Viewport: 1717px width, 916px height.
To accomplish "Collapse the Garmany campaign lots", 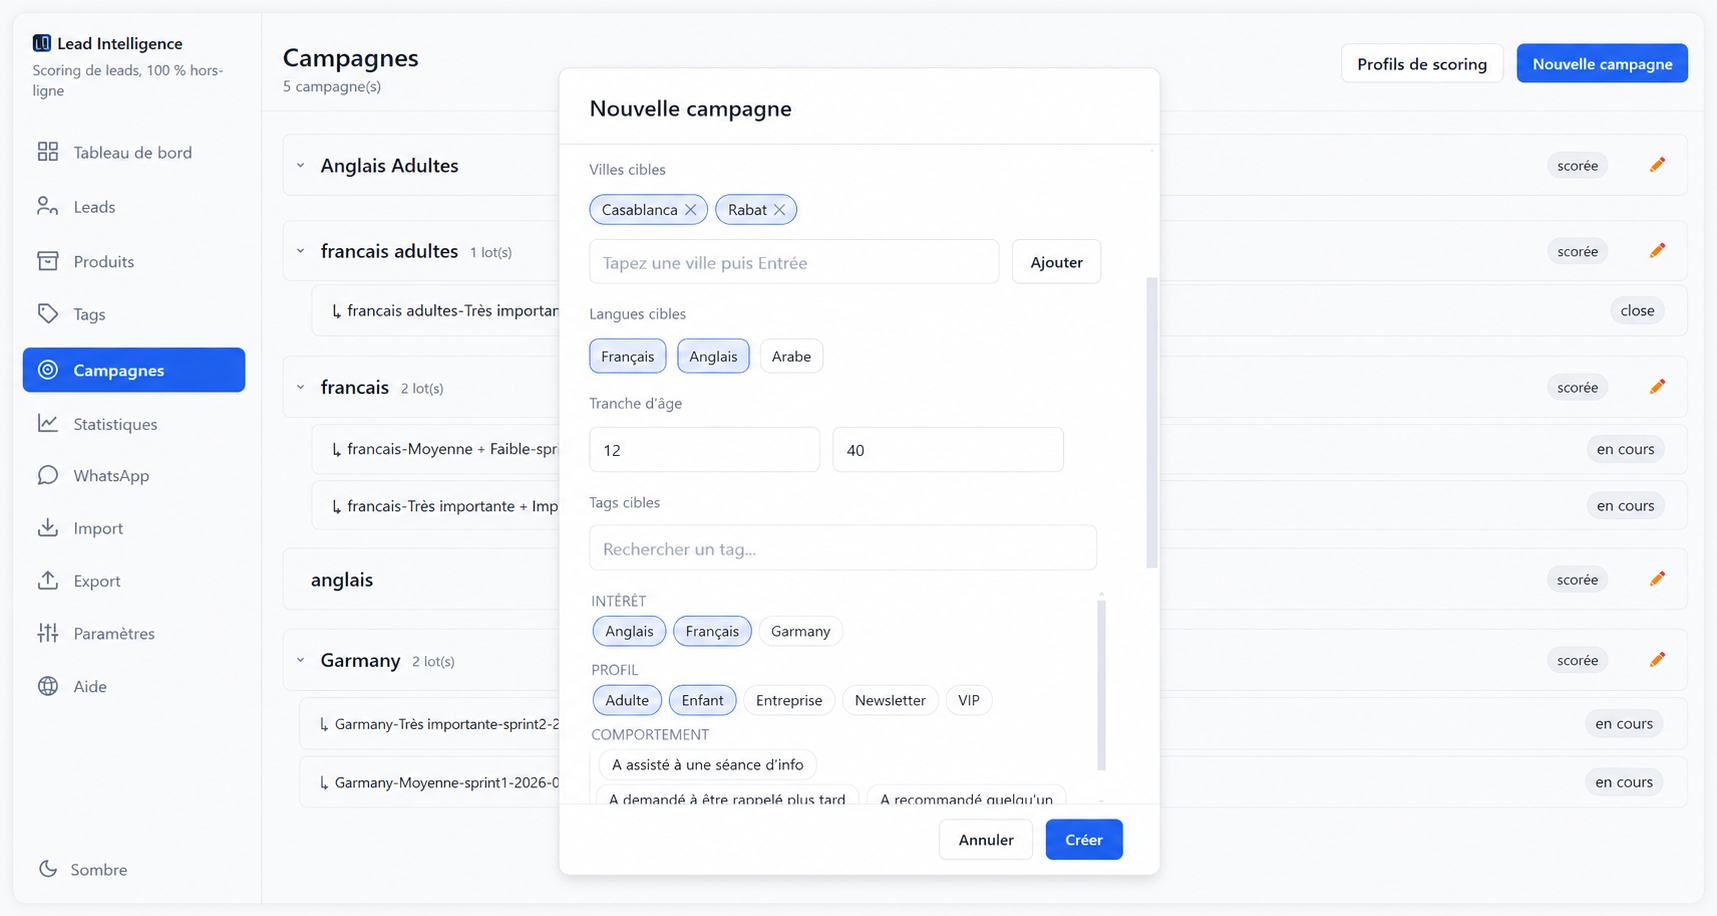I will pyautogui.click(x=301, y=660).
